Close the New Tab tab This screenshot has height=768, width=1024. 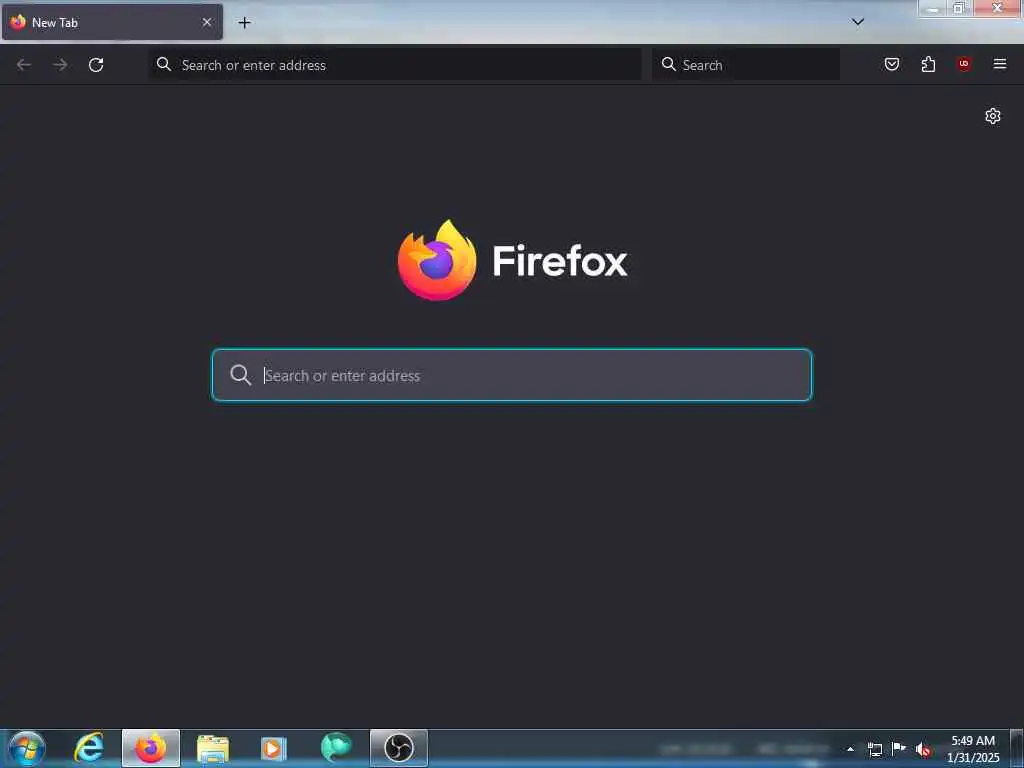pyautogui.click(x=207, y=22)
